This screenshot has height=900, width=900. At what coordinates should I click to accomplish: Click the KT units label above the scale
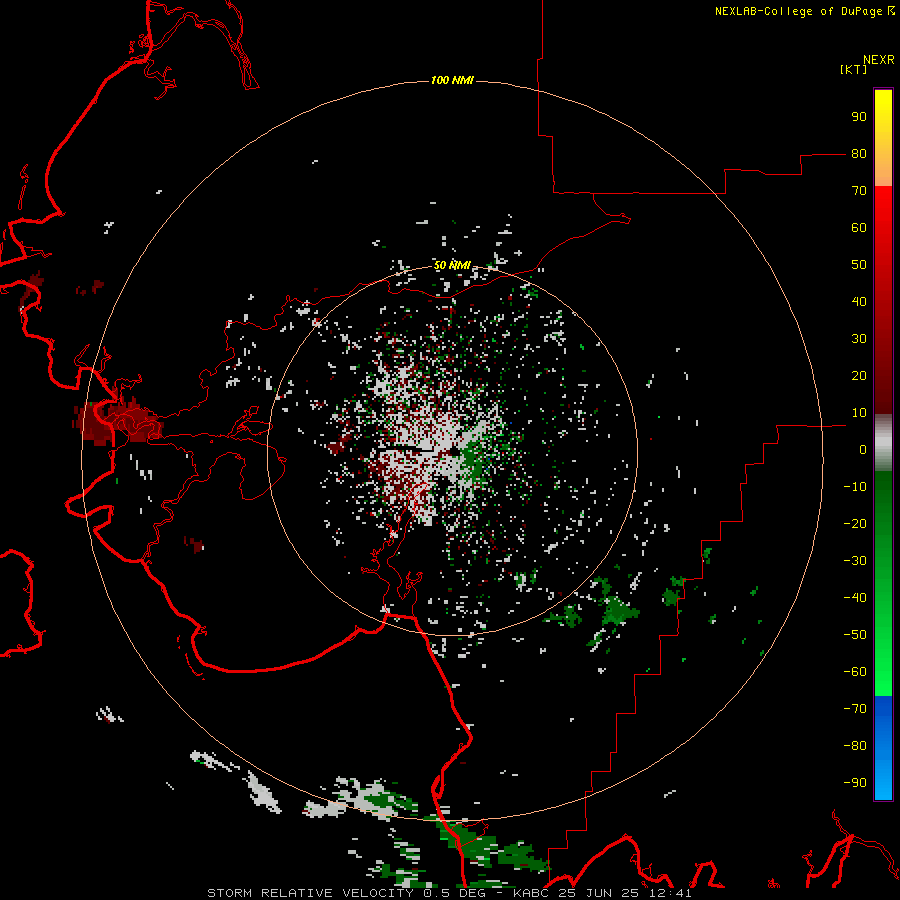854,69
